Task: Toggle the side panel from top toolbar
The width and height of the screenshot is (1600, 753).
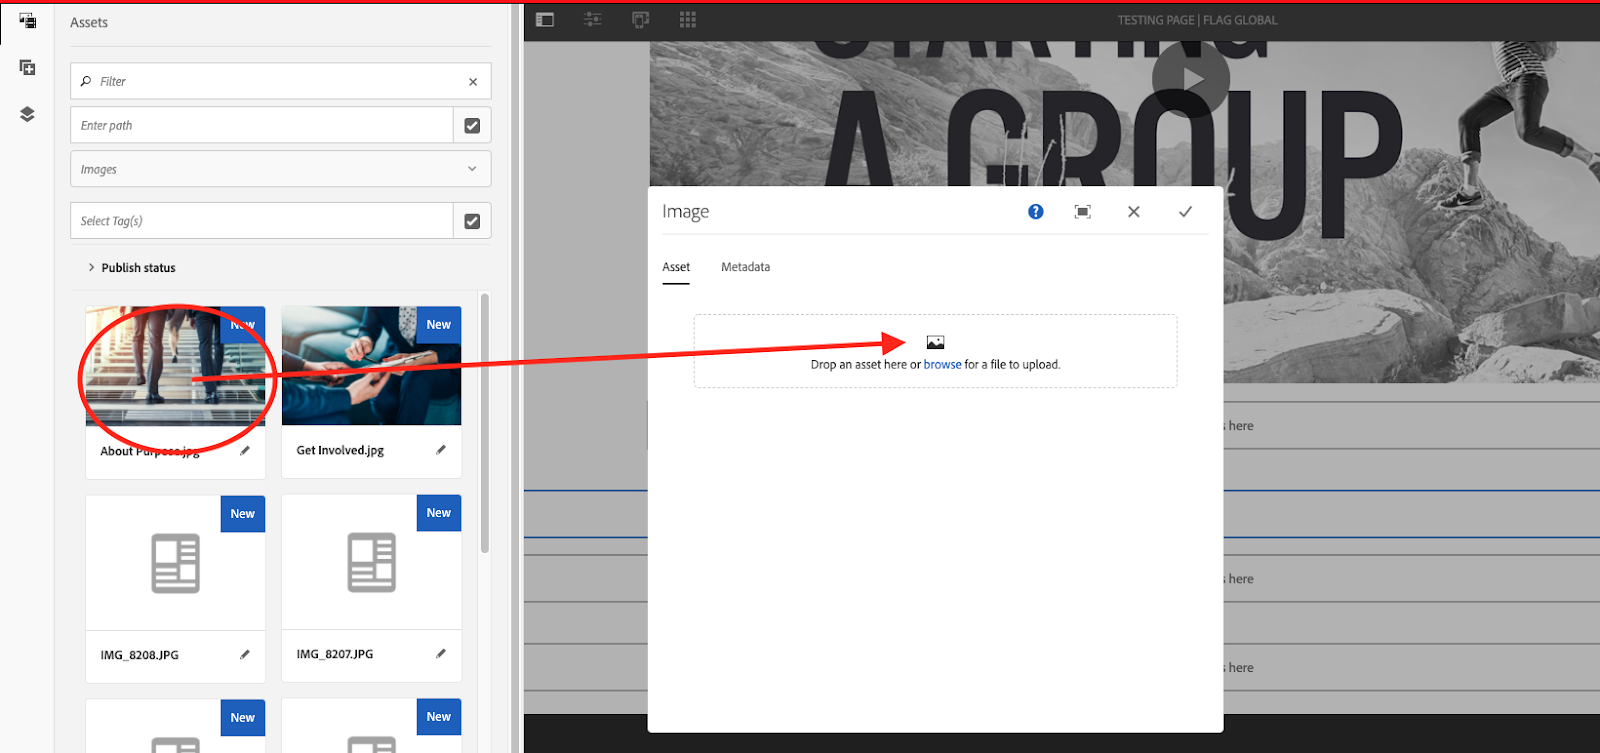Action: 545,20
